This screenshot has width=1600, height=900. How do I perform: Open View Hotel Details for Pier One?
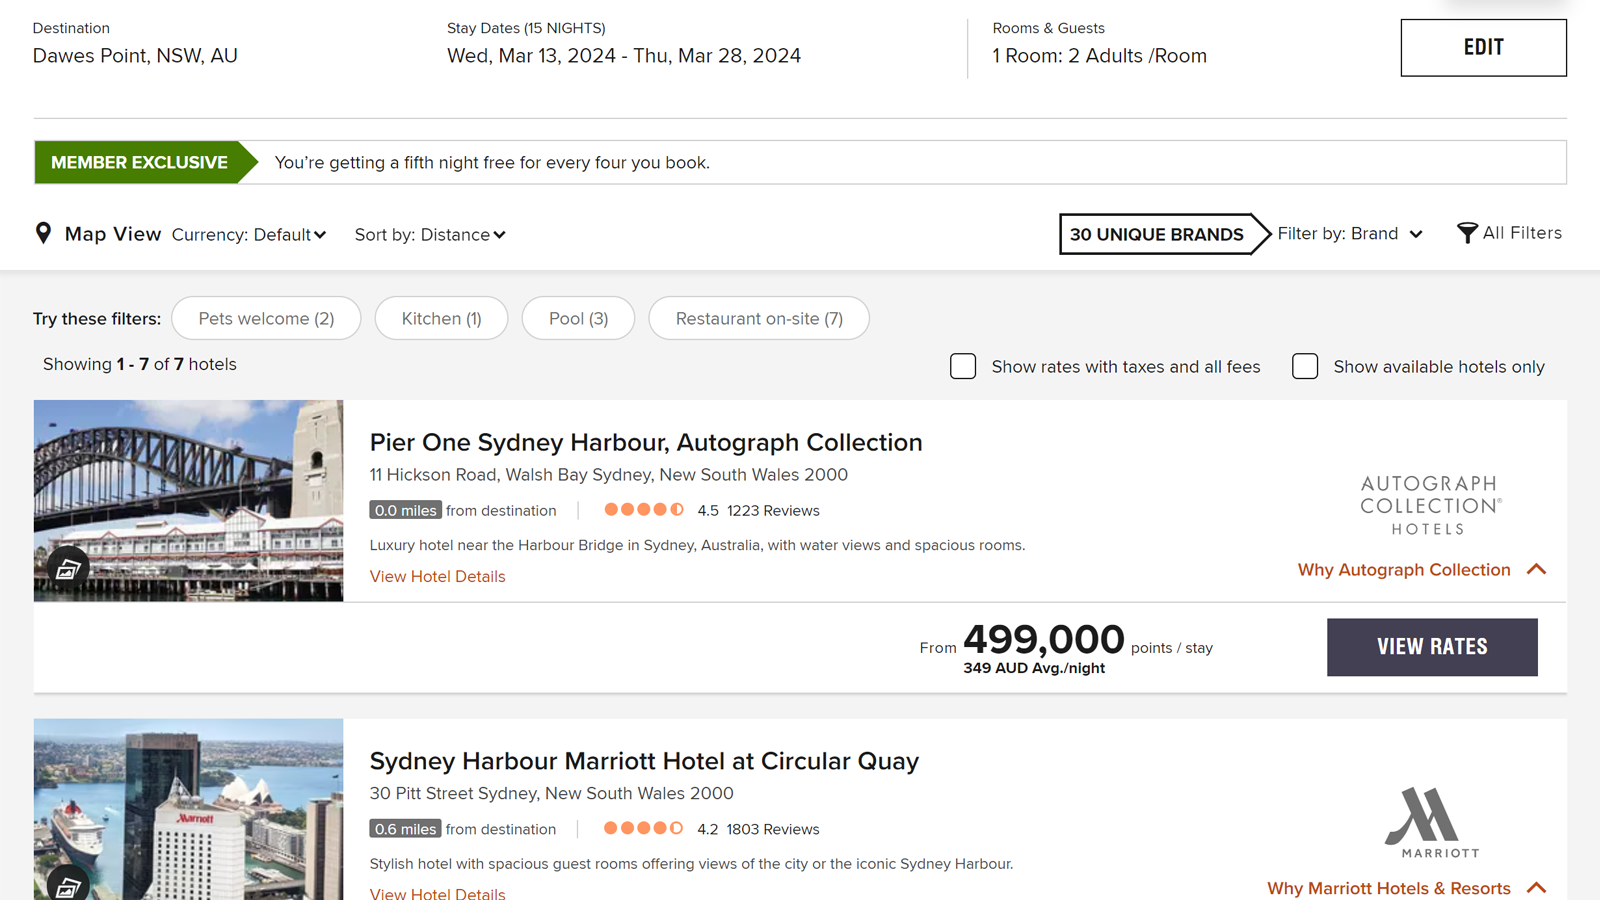click(437, 576)
